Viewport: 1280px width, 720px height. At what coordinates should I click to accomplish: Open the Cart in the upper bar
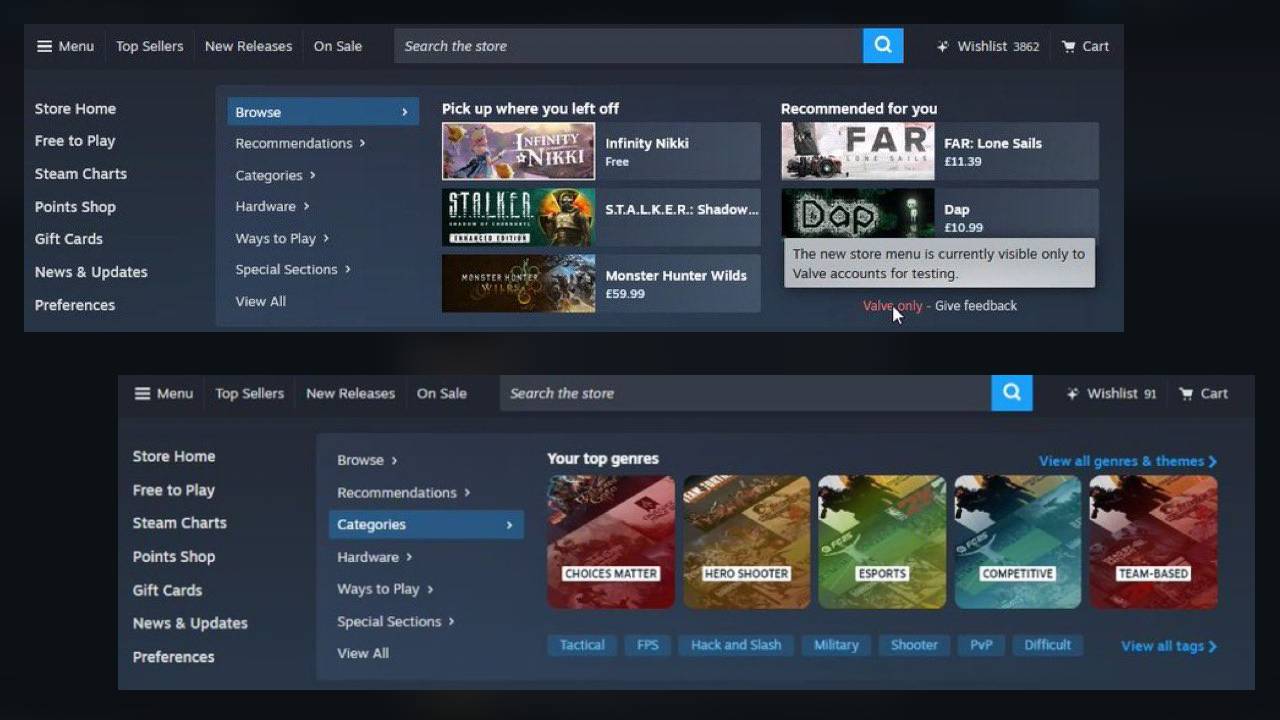click(1085, 46)
